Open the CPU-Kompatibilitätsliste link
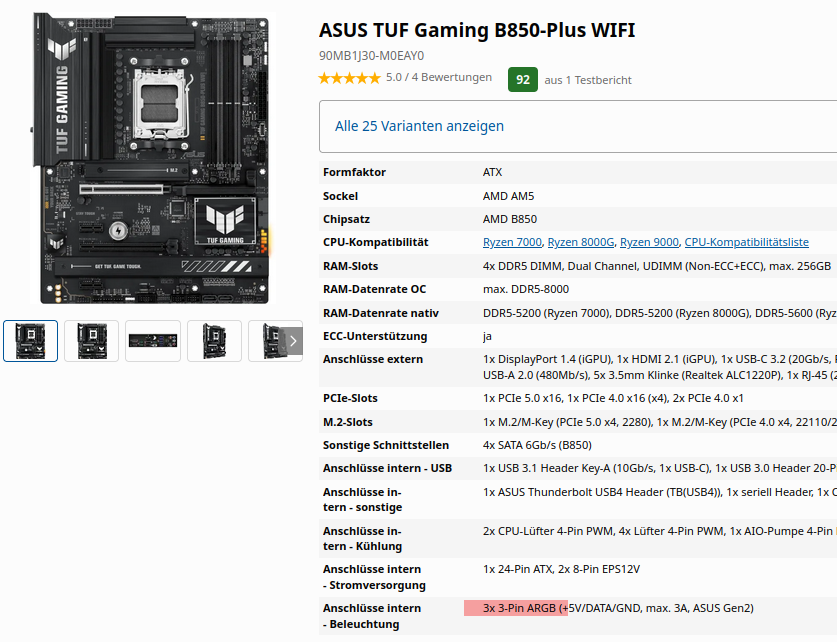This screenshot has height=642, width=837. 746,242
